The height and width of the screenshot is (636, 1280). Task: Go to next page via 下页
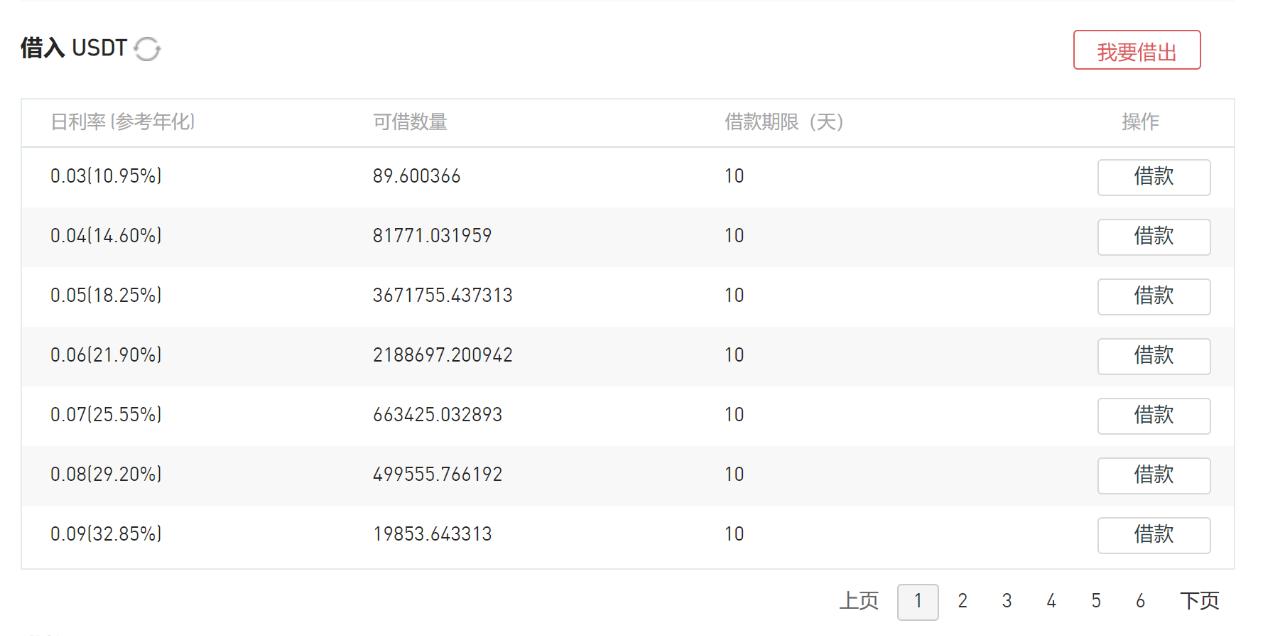point(1199,601)
